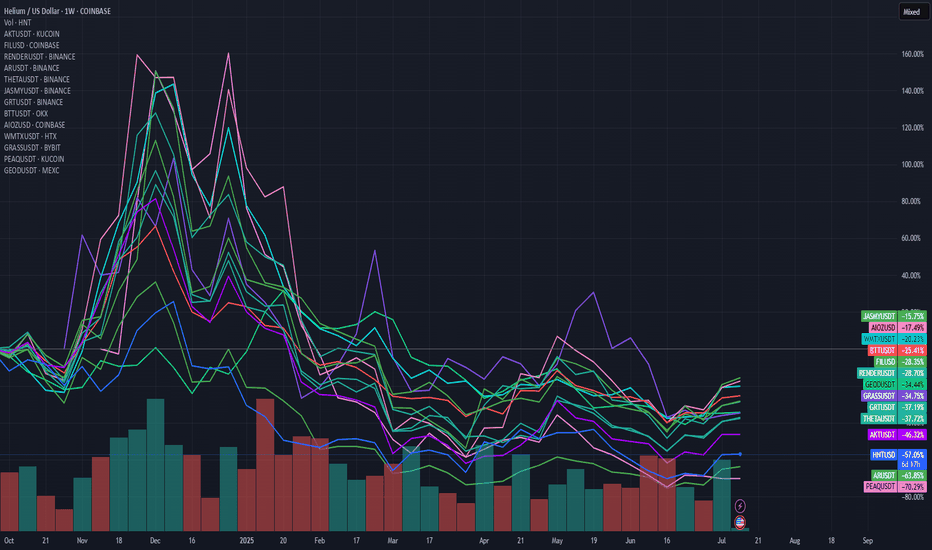The height and width of the screenshot is (550, 932).
Task: Select RENDERUSDT · BINANCE legend entry
Action: pos(40,56)
